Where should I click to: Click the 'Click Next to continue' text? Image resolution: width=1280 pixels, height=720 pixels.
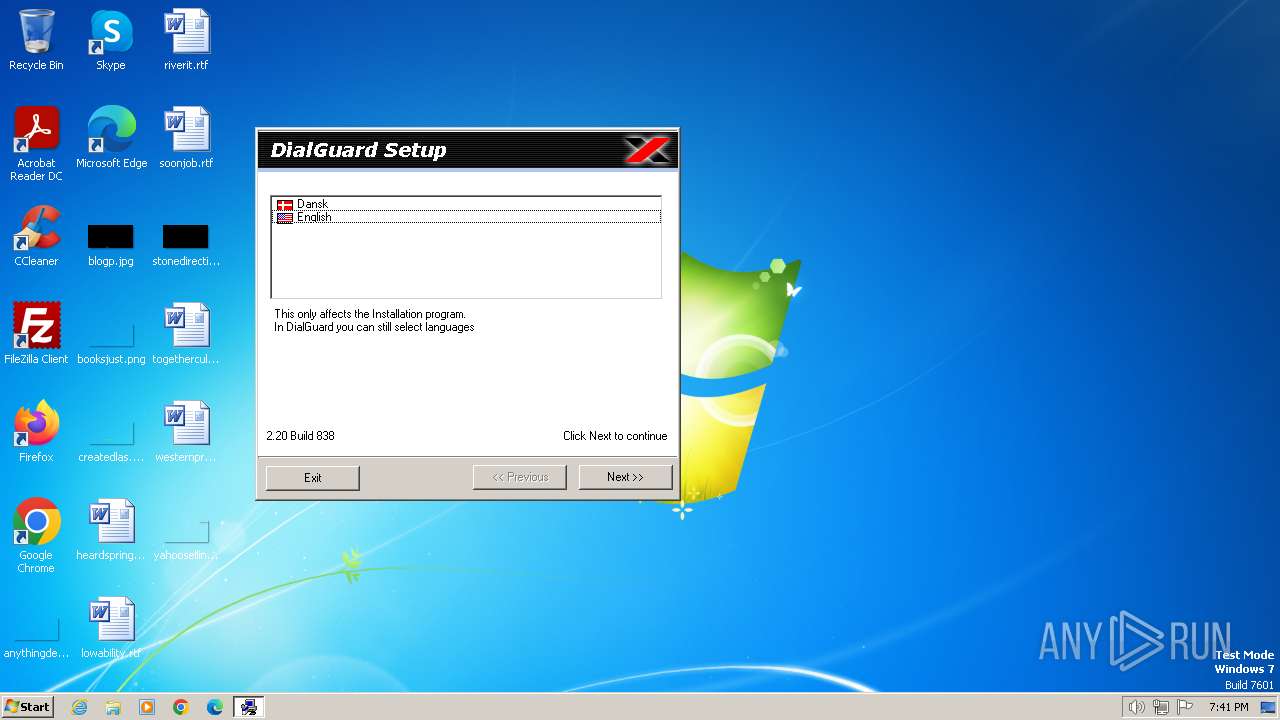(615, 436)
